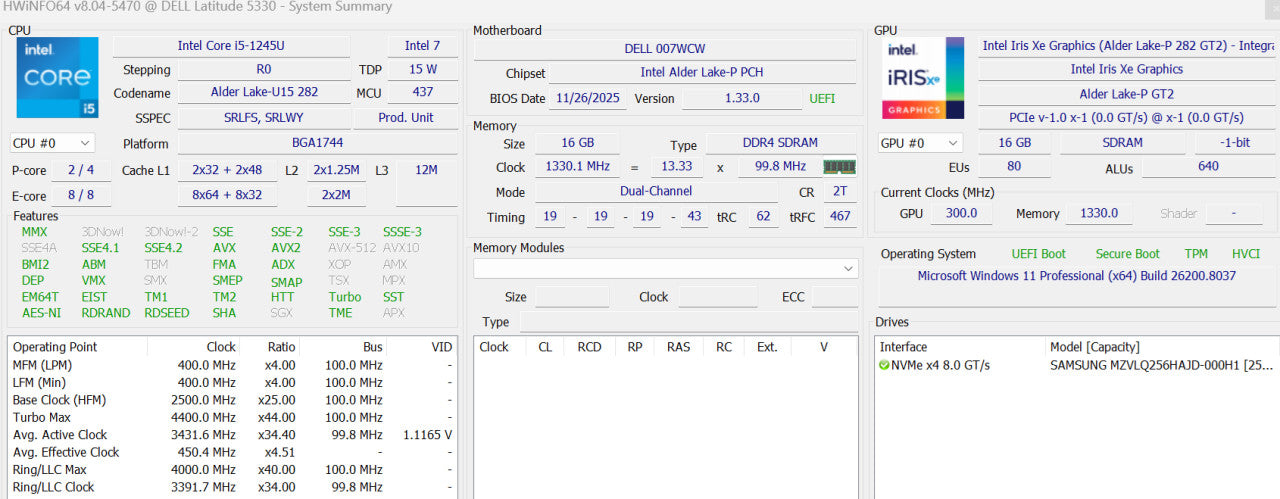The height and width of the screenshot is (499, 1280).
Task: Click chipset Intel Alder Lake-P PCH
Action: [x=702, y=73]
